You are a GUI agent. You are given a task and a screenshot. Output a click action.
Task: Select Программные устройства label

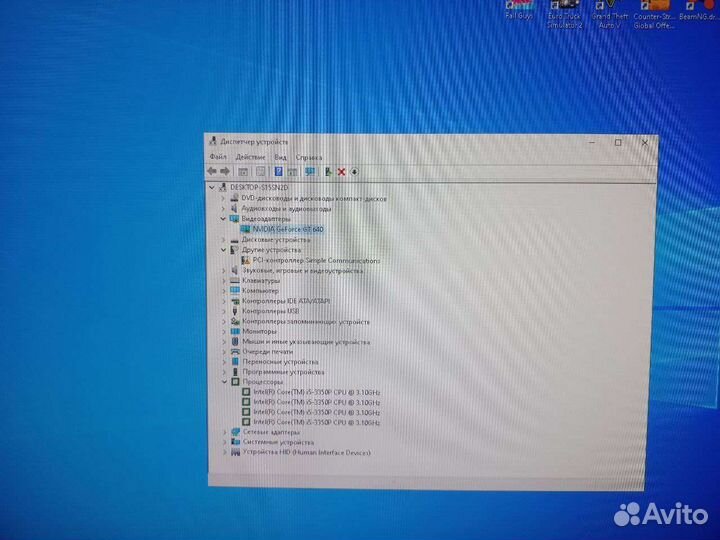pos(283,372)
